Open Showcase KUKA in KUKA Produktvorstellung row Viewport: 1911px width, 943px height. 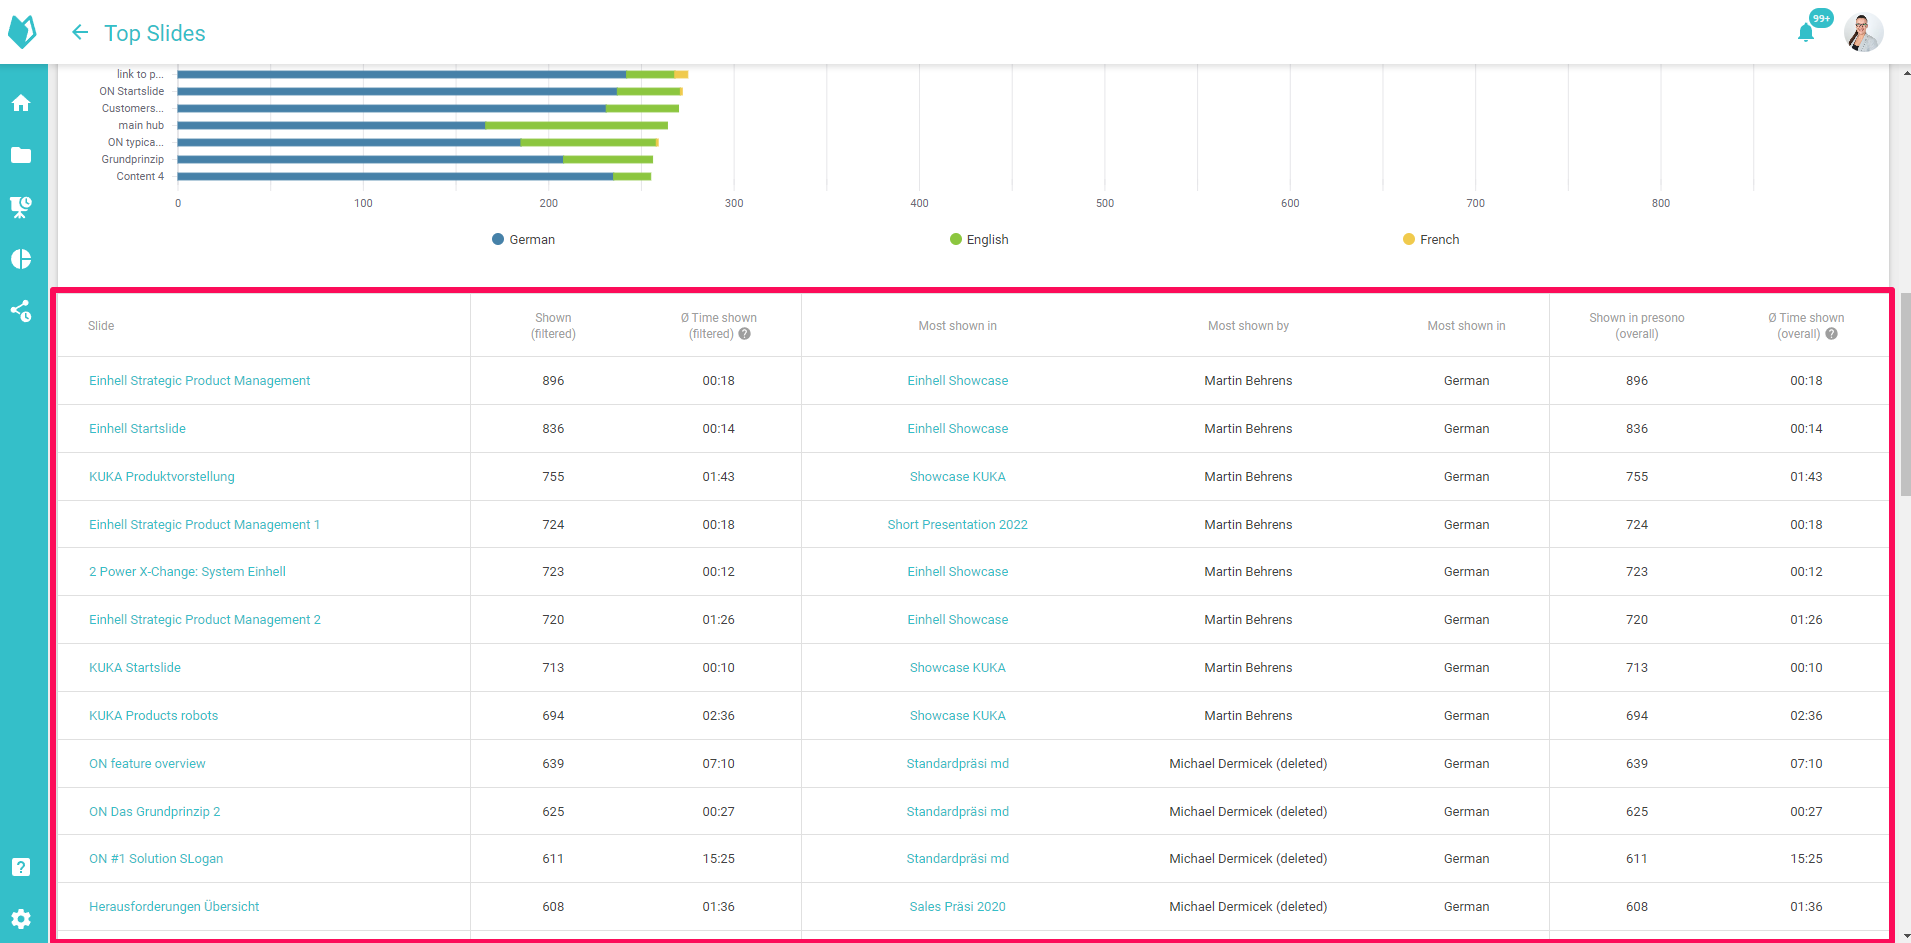[x=957, y=477]
